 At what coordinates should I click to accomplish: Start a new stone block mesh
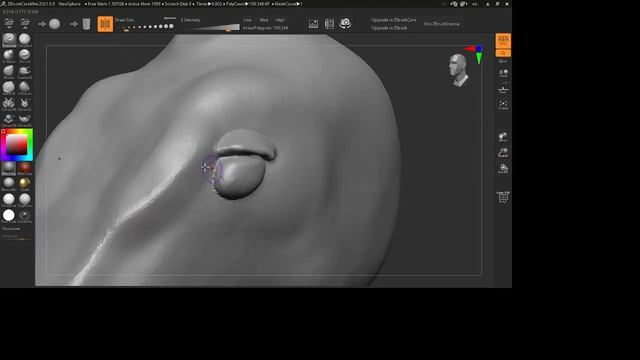pyautogui.click(x=86, y=24)
